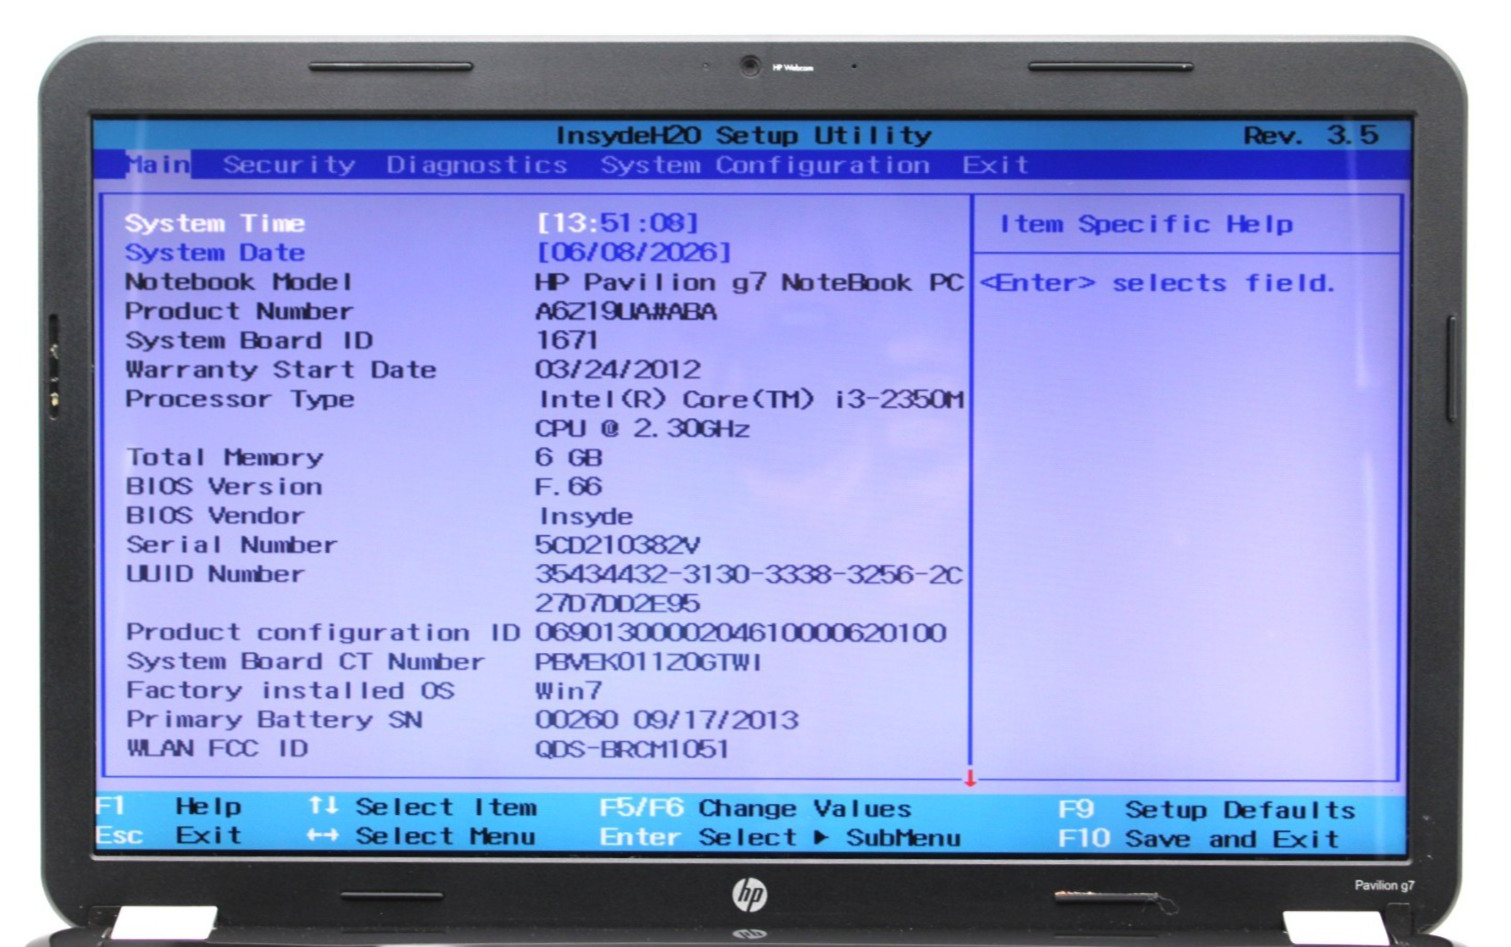Click the F9 Setup Defaults hint
The width and height of the screenshot is (1511, 947).
coord(1207,809)
